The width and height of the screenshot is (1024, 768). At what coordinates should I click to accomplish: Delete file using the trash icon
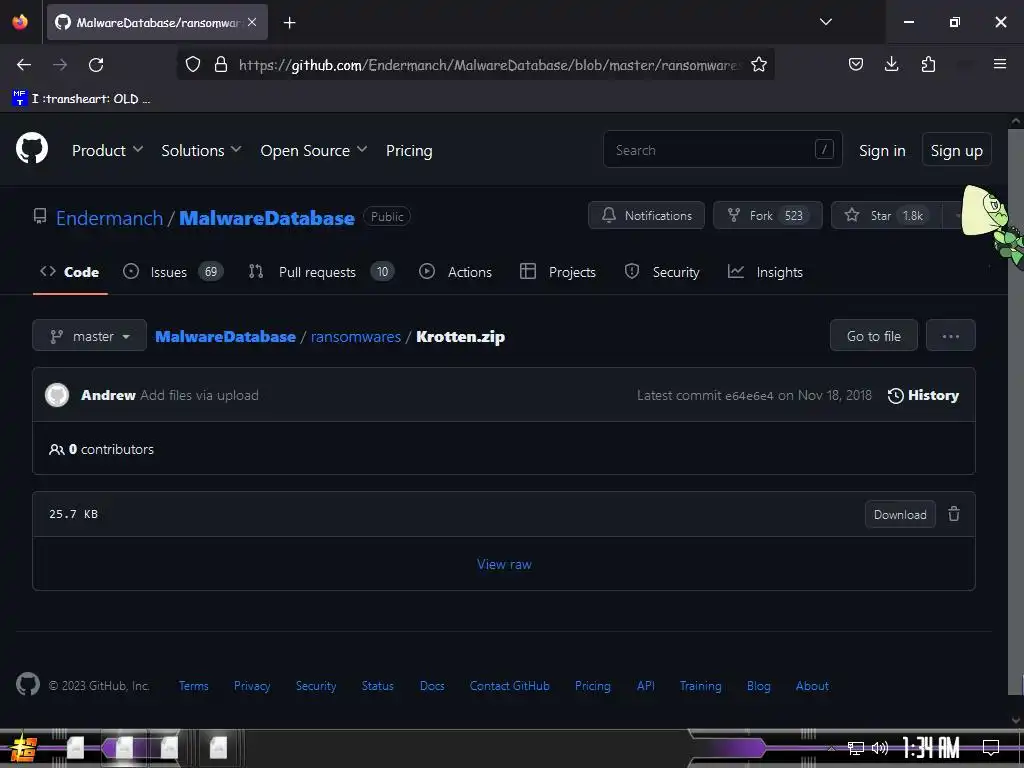pyautogui.click(x=953, y=514)
